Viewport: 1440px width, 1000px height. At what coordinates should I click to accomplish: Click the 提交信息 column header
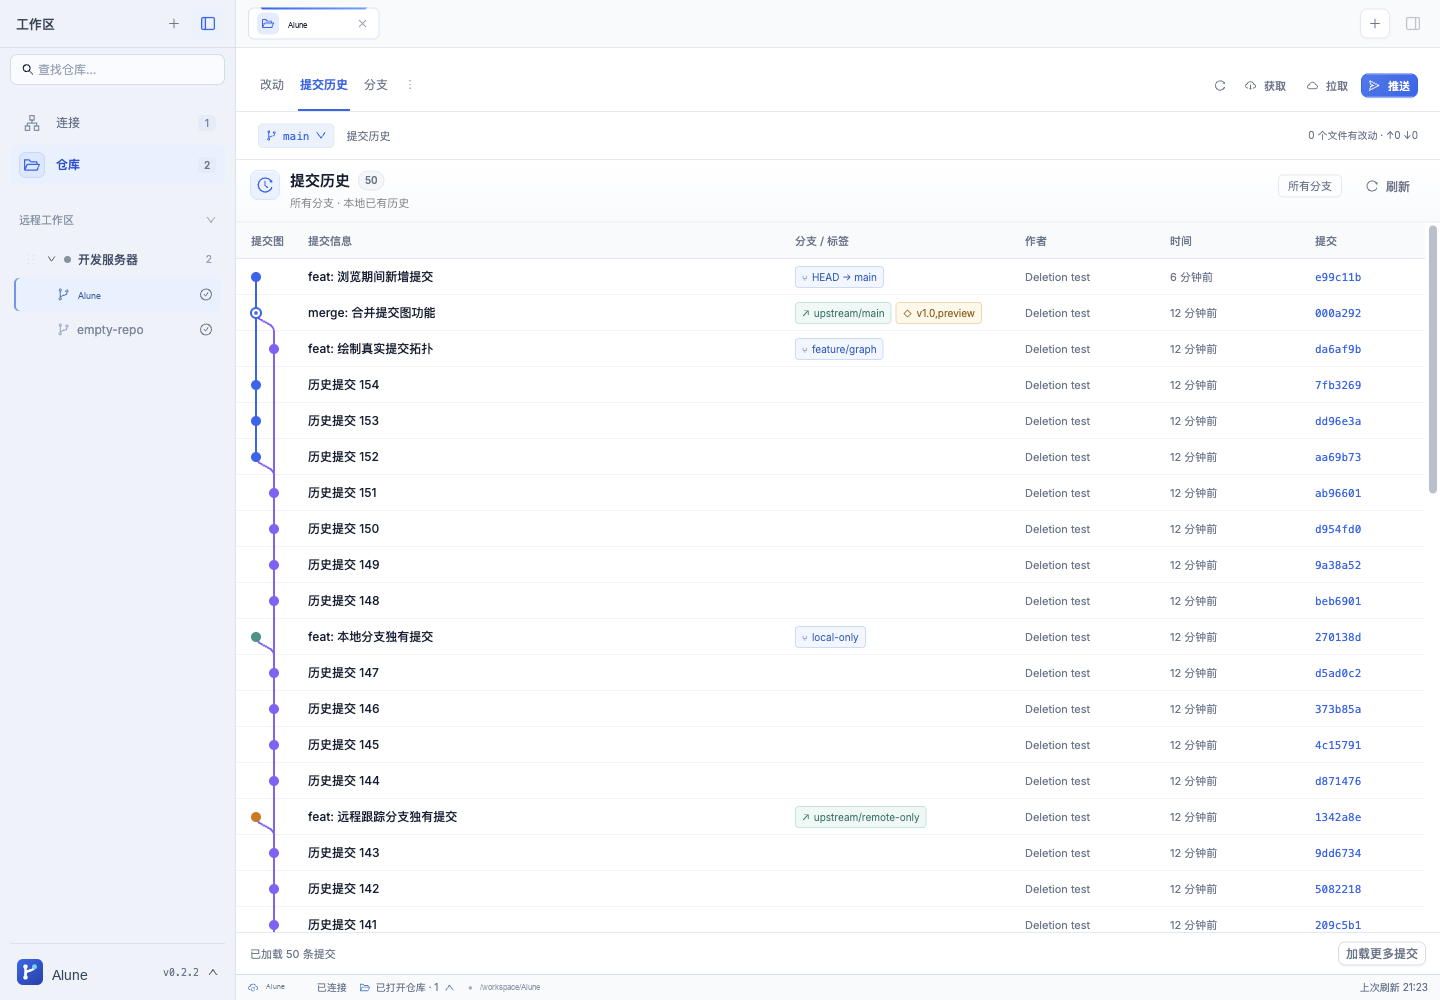pyautogui.click(x=330, y=241)
